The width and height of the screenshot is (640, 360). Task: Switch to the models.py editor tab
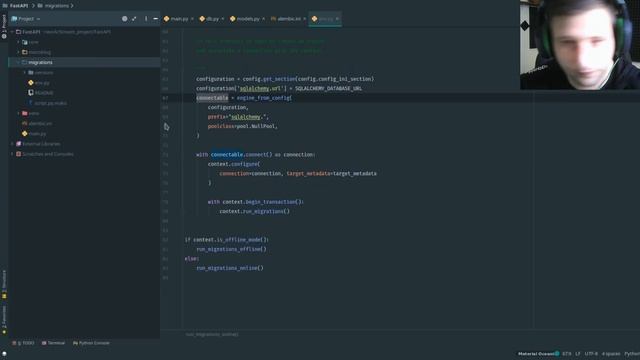click(245, 19)
